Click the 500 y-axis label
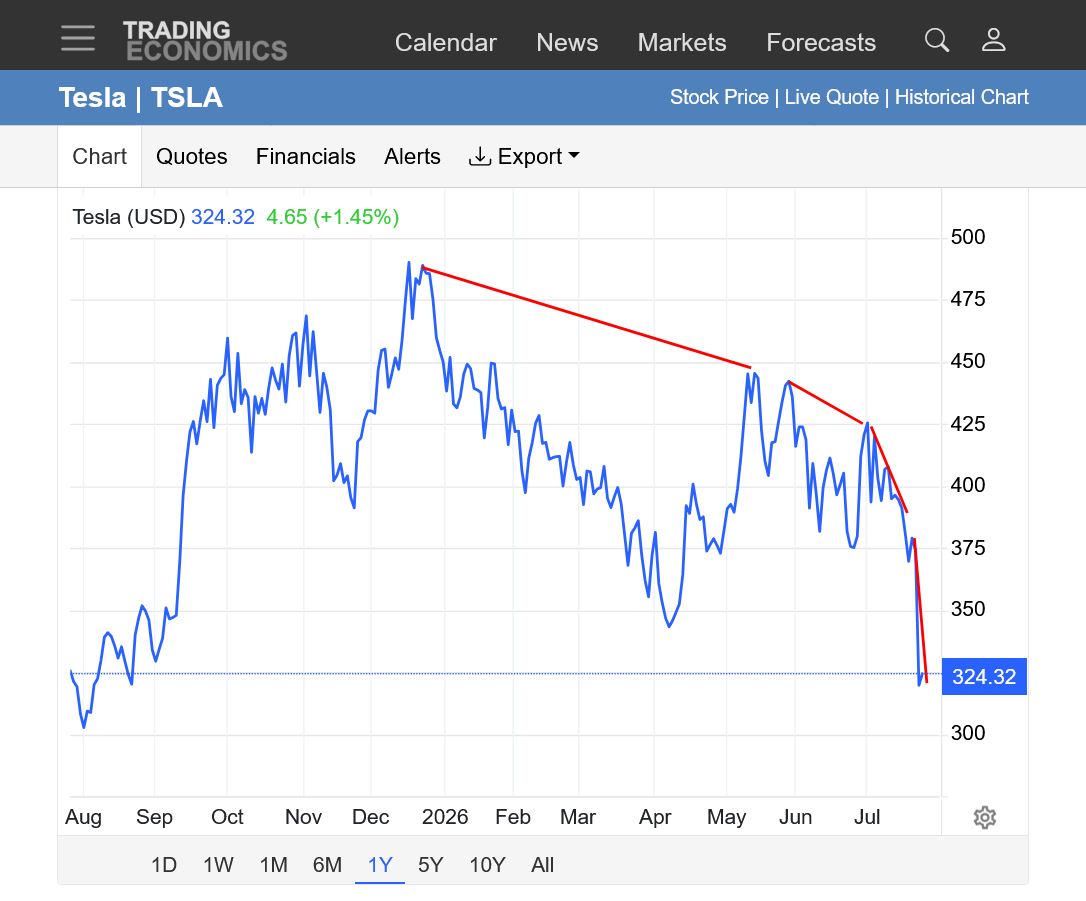This screenshot has width=1086, height=901. click(968, 237)
